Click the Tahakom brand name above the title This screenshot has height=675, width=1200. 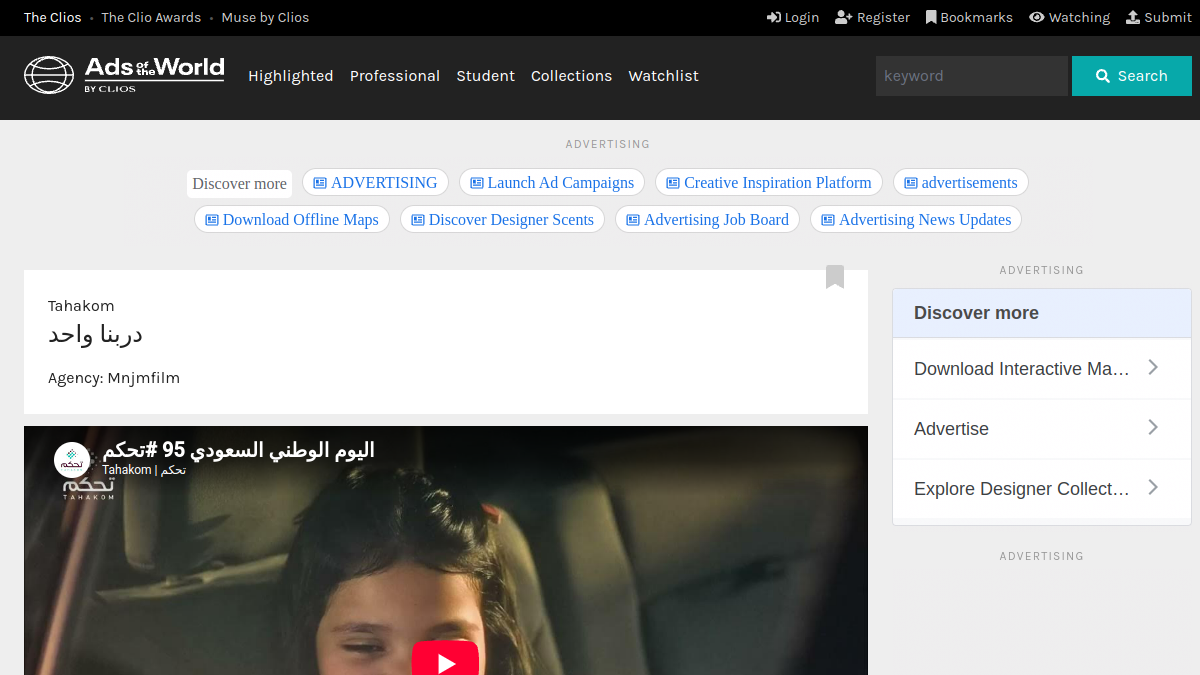click(81, 306)
